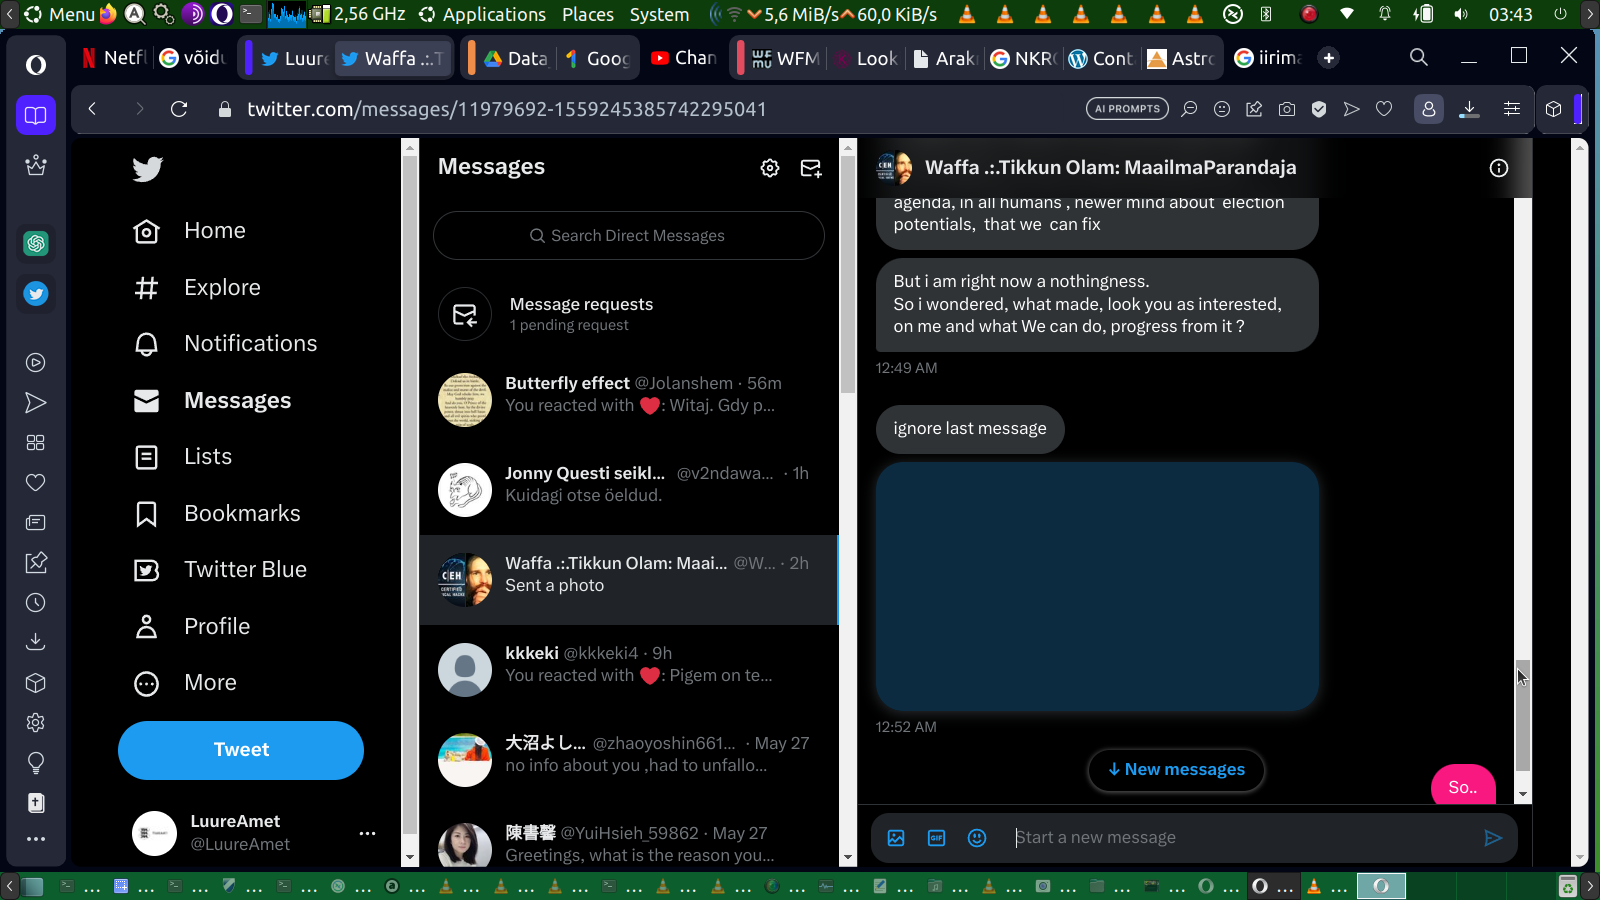The height and width of the screenshot is (900, 1600).
Task: Open kkkeki conversation
Action: (x=629, y=670)
